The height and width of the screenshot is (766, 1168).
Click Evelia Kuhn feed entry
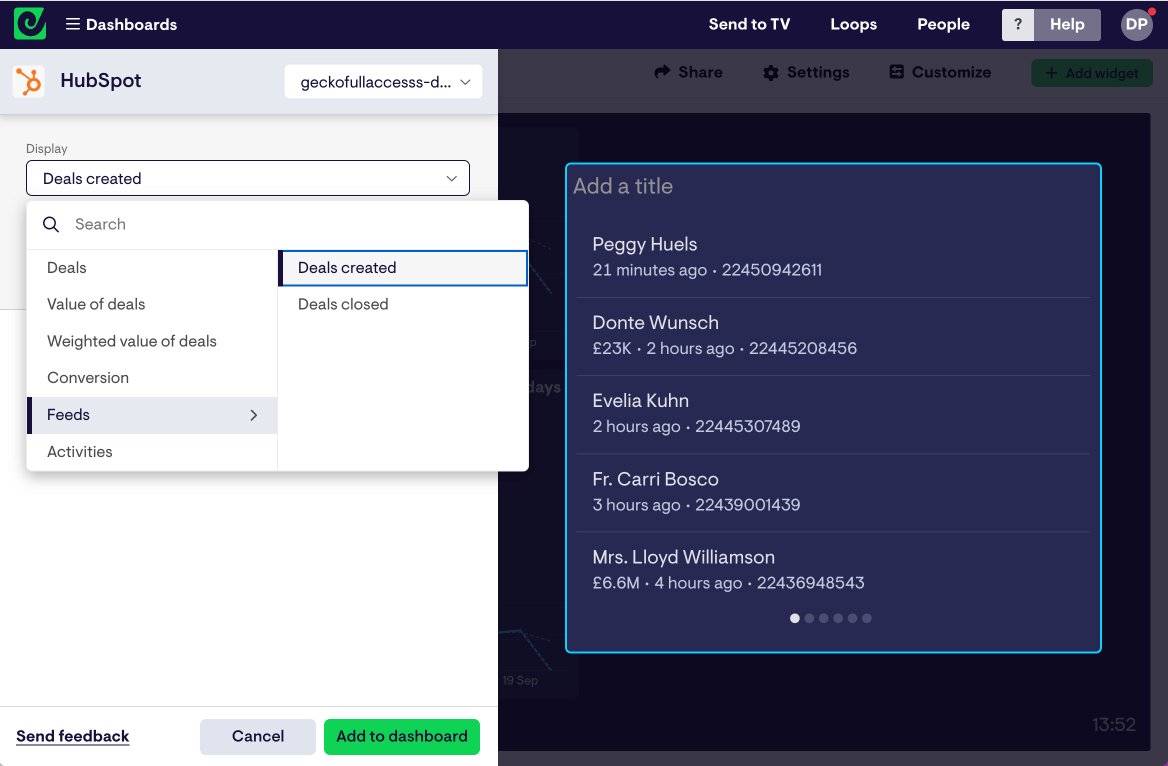pyautogui.click(x=833, y=414)
